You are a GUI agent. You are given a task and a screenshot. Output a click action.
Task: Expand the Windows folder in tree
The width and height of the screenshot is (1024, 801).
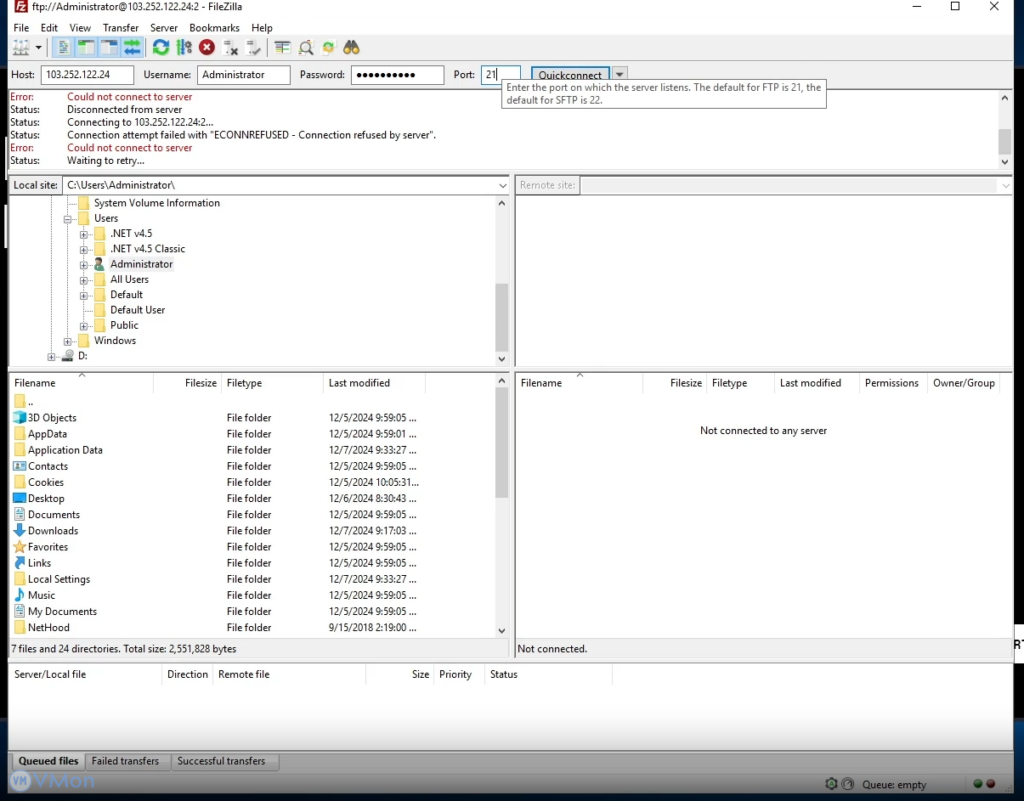(68, 341)
